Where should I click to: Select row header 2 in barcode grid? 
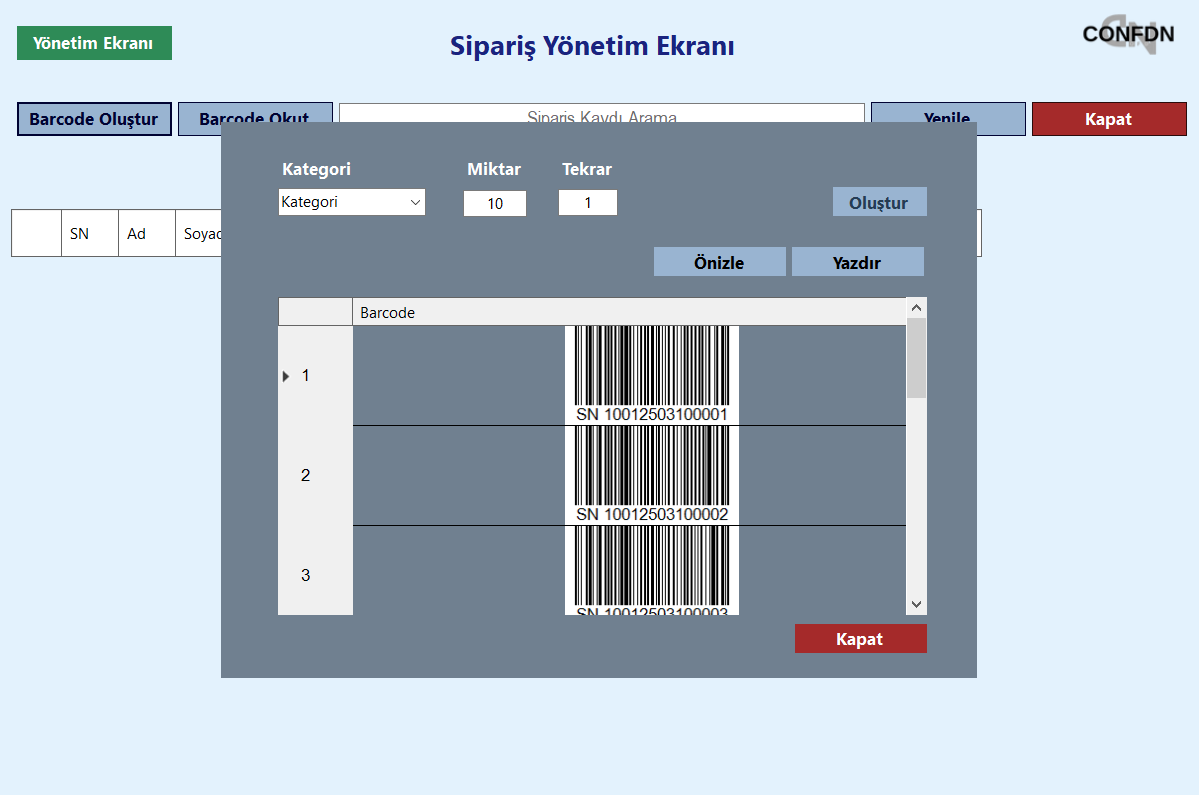click(x=315, y=475)
